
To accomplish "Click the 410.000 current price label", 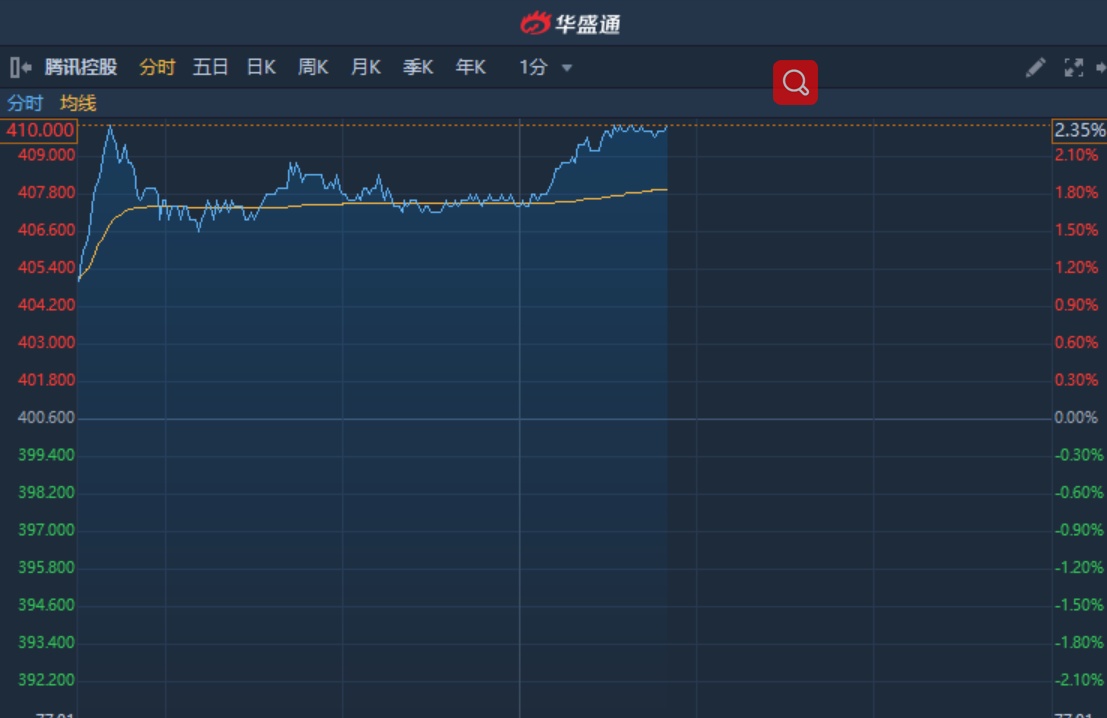I will pos(39,130).
